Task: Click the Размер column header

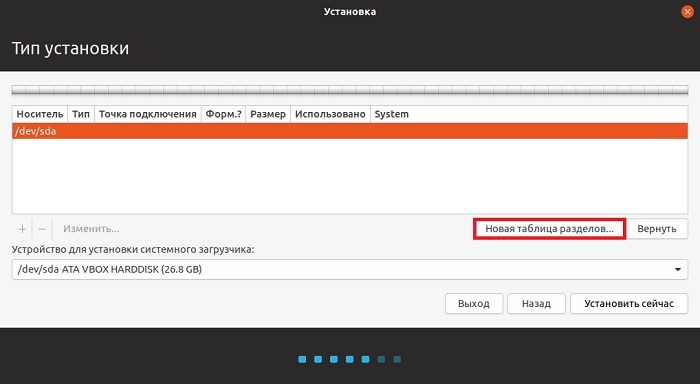Action: tap(268, 114)
